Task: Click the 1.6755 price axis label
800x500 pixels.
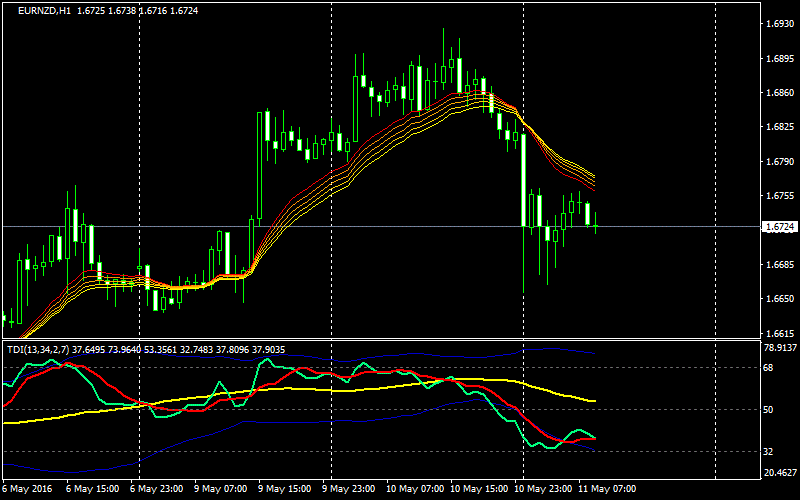Action: 780,195
